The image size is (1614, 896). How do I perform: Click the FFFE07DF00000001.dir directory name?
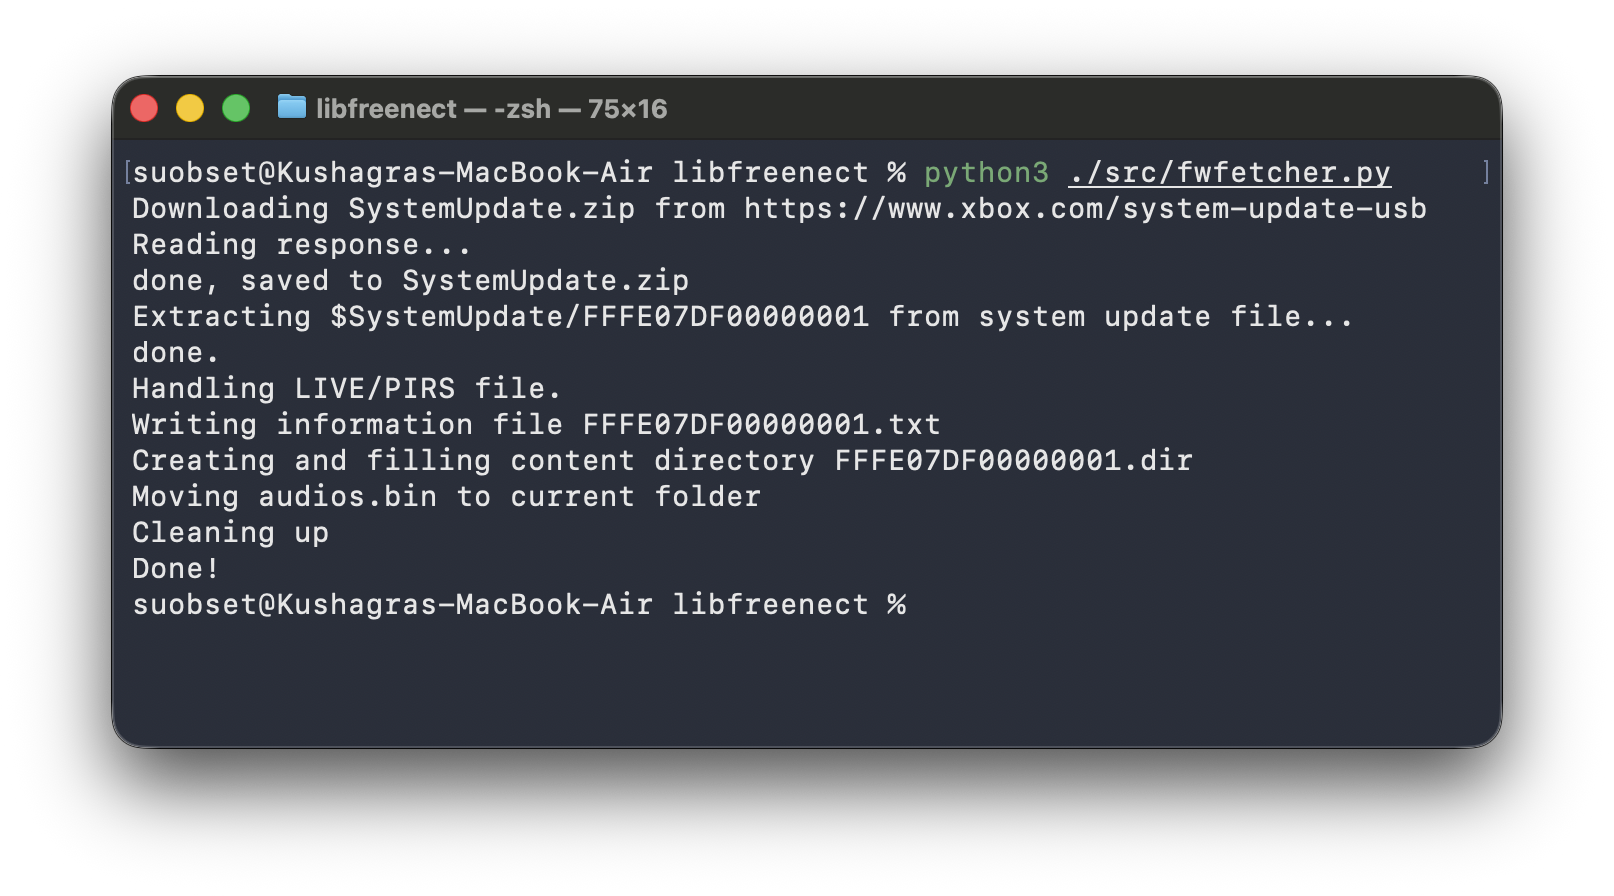coord(1013,461)
